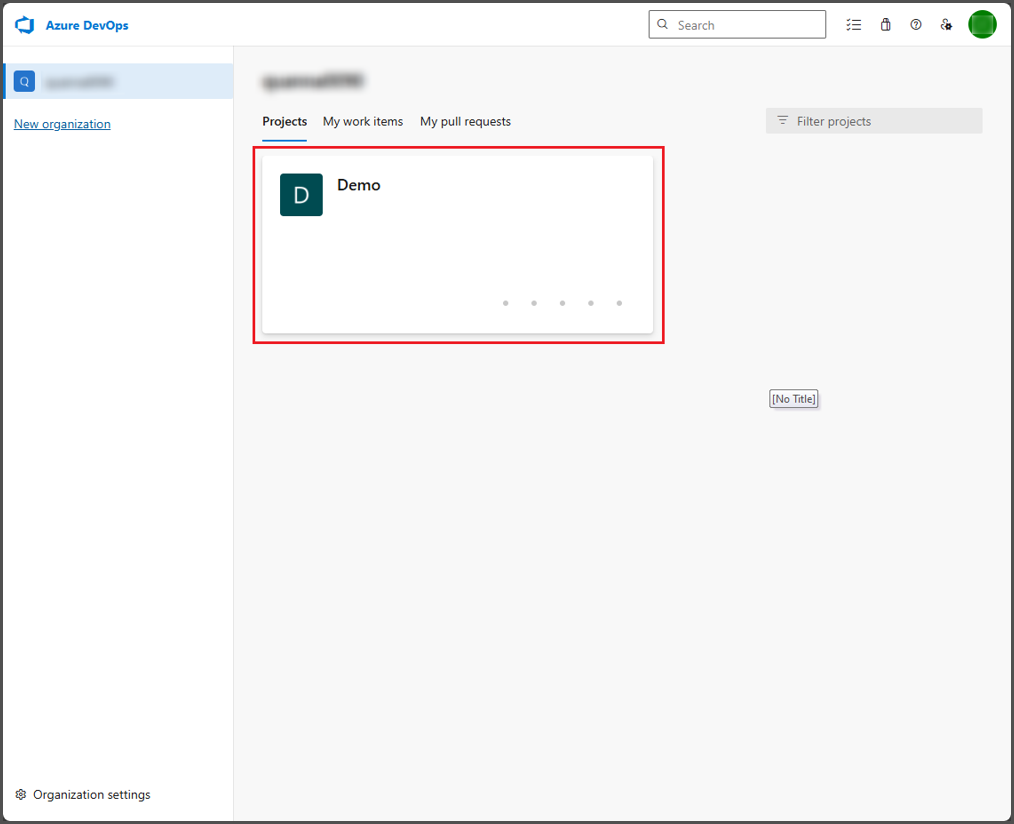Open the work items checklist icon
Viewport: 1014px width, 824px height.
point(854,25)
